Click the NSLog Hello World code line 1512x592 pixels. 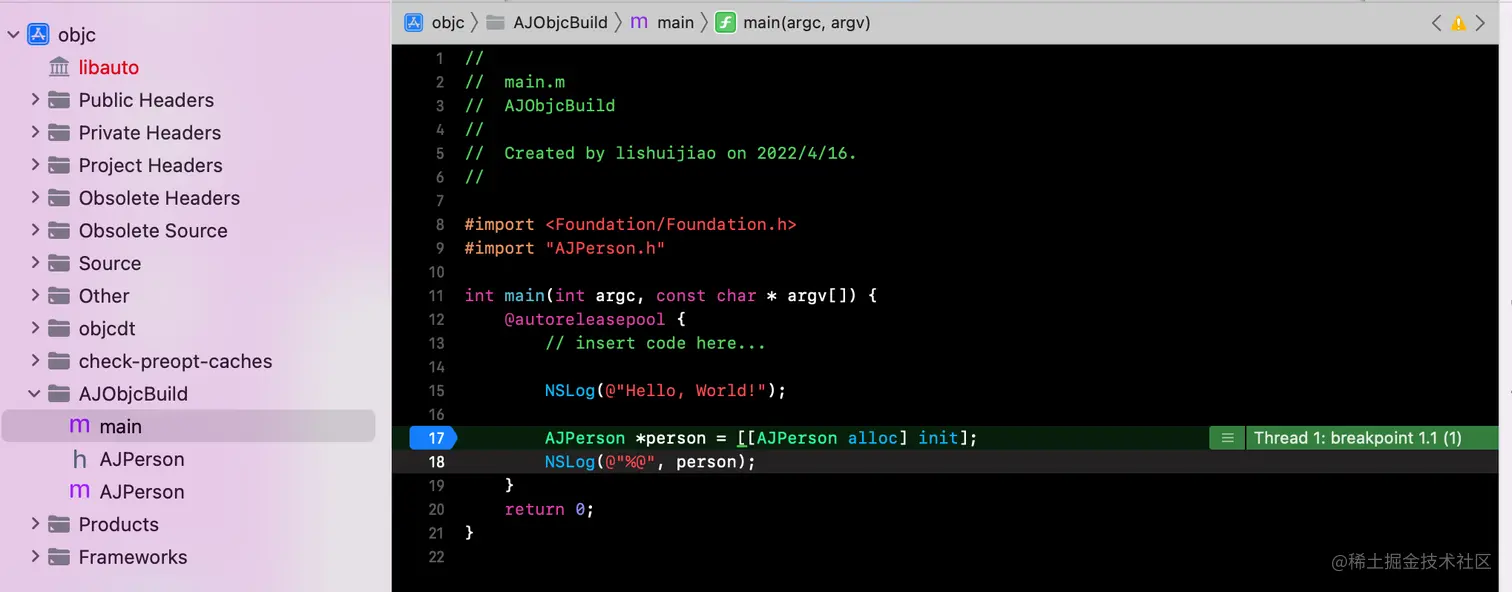coord(665,390)
